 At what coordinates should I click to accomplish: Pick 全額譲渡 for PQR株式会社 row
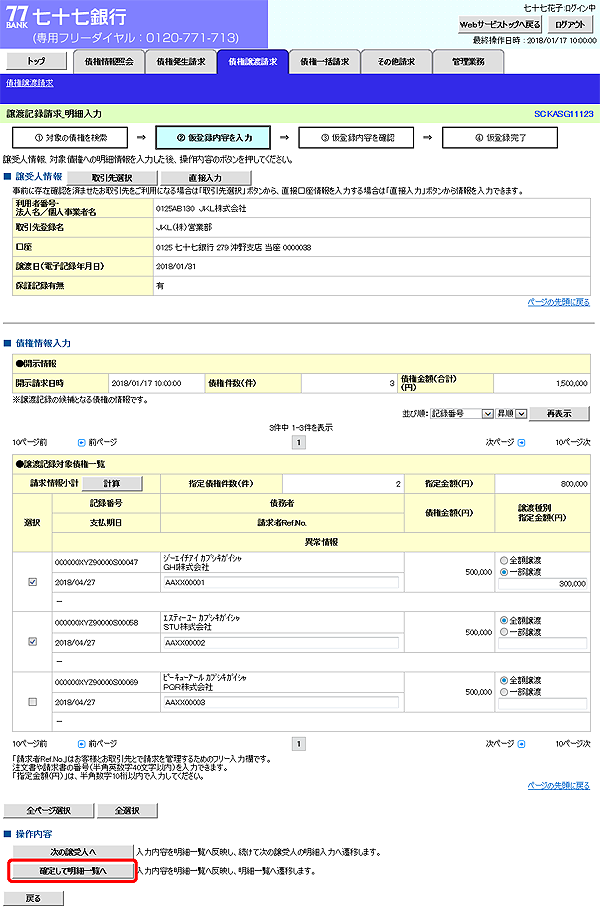(x=504, y=681)
